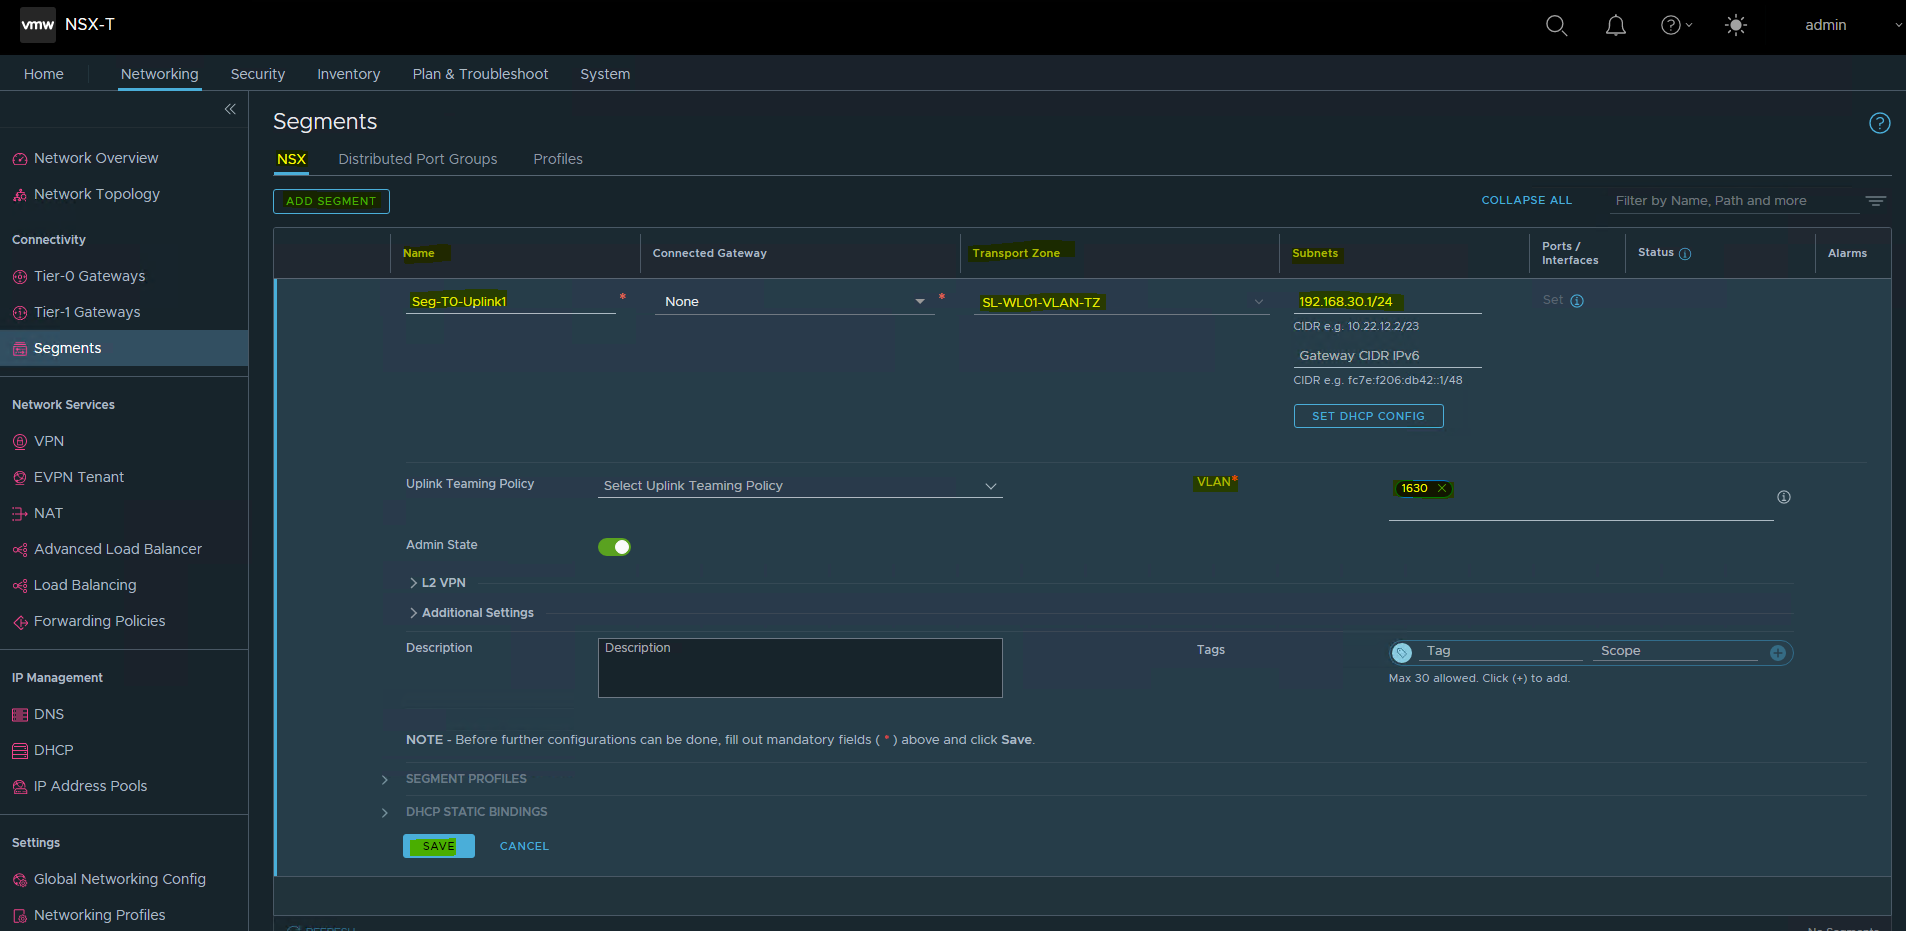Open Load Balancing in the sidebar

pyautogui.click(x=85, y=586)
